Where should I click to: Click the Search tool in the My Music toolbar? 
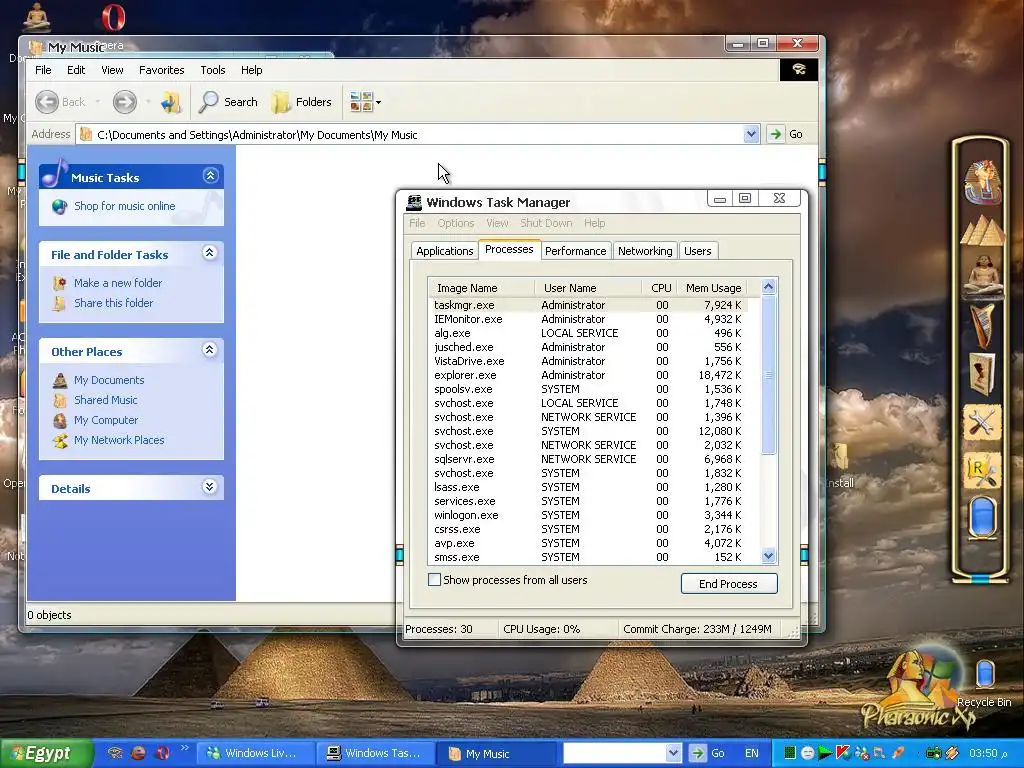229,102
